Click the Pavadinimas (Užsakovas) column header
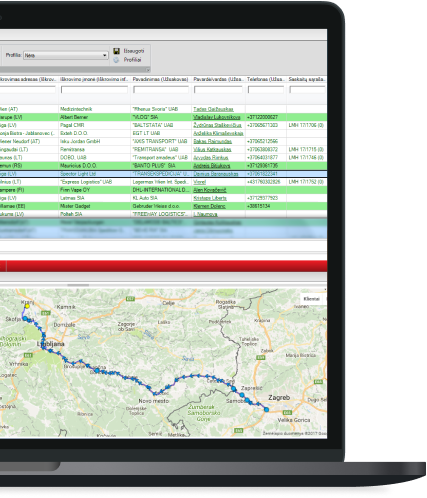The width and height of the screenshot is (427, 498). (x=161, y=79)
